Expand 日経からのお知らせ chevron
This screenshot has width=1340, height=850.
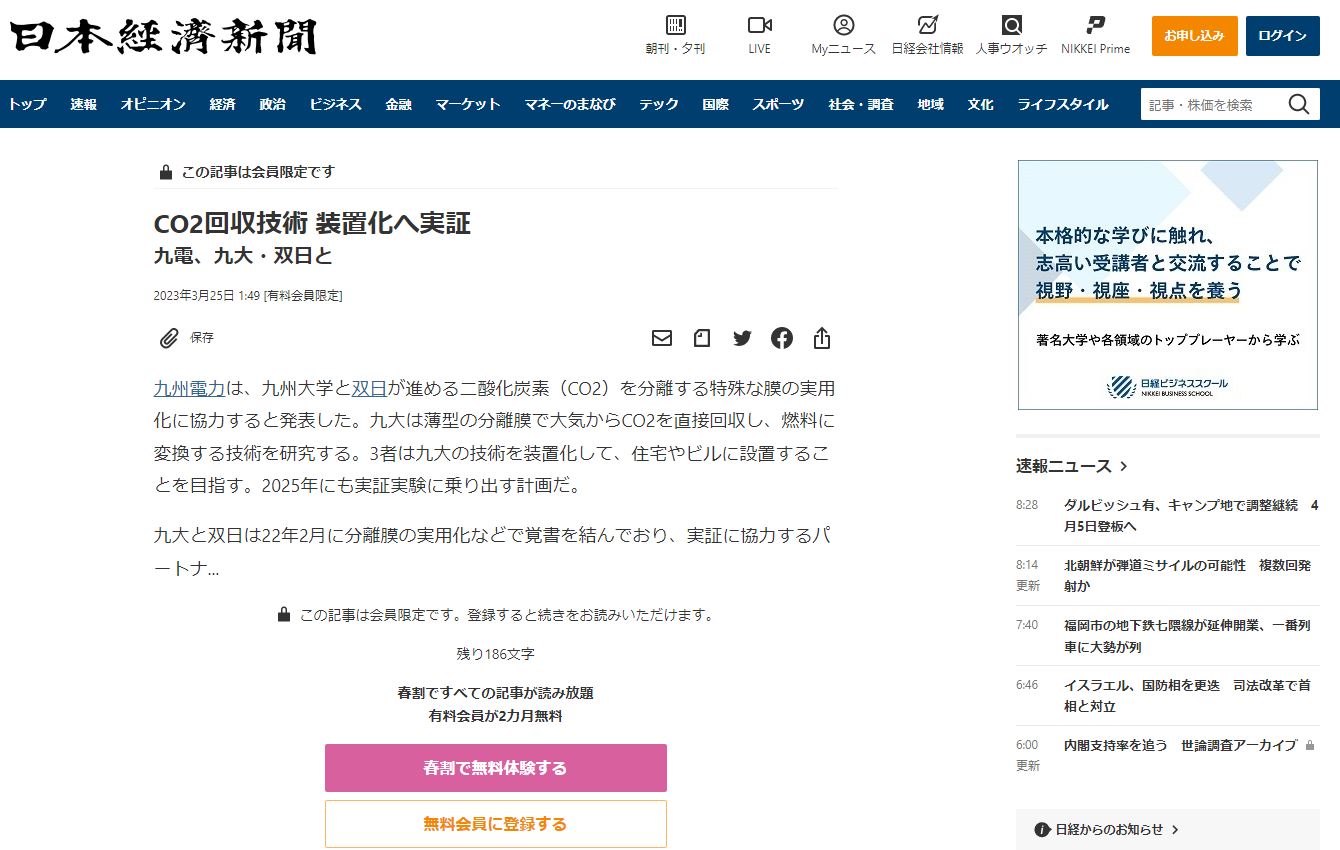coord(1175,829)
